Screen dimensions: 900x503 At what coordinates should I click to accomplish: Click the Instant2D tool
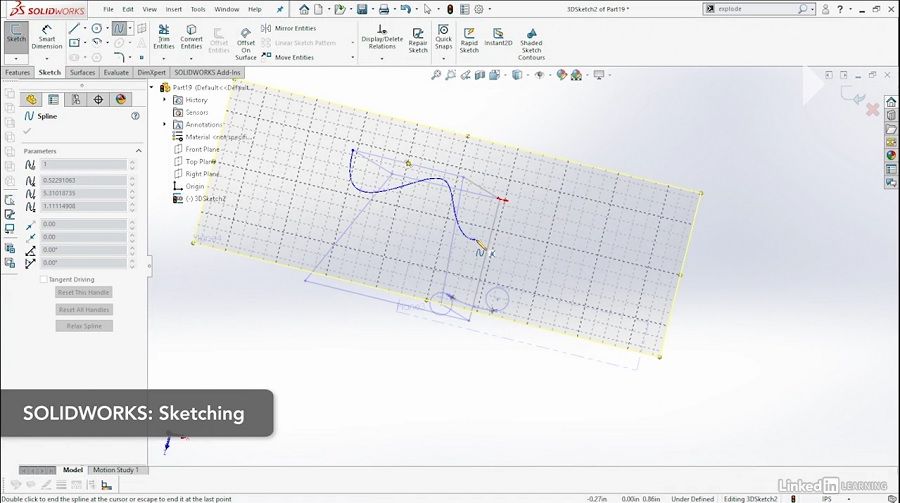coord(498,37)
